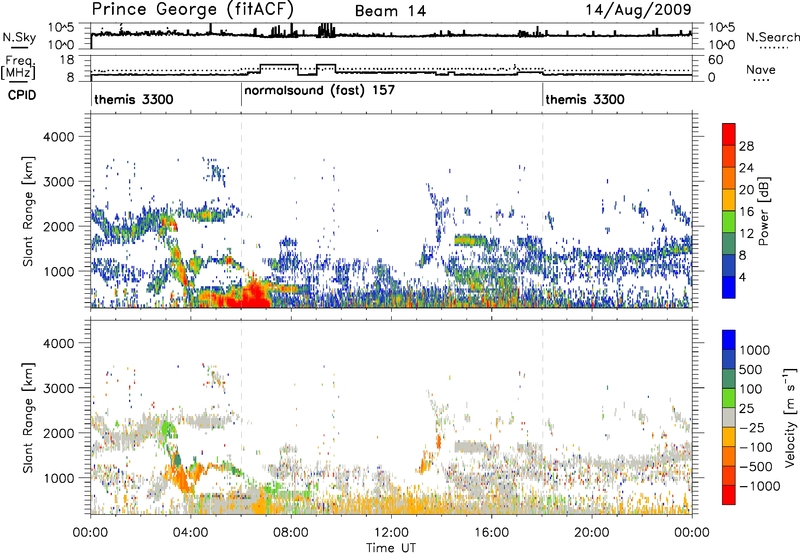Click the 'Power [dB]' colorbar title
Image resolution: width=800 pixels, height=554 pixels.
pyautogui.click(x=764, y=211)
